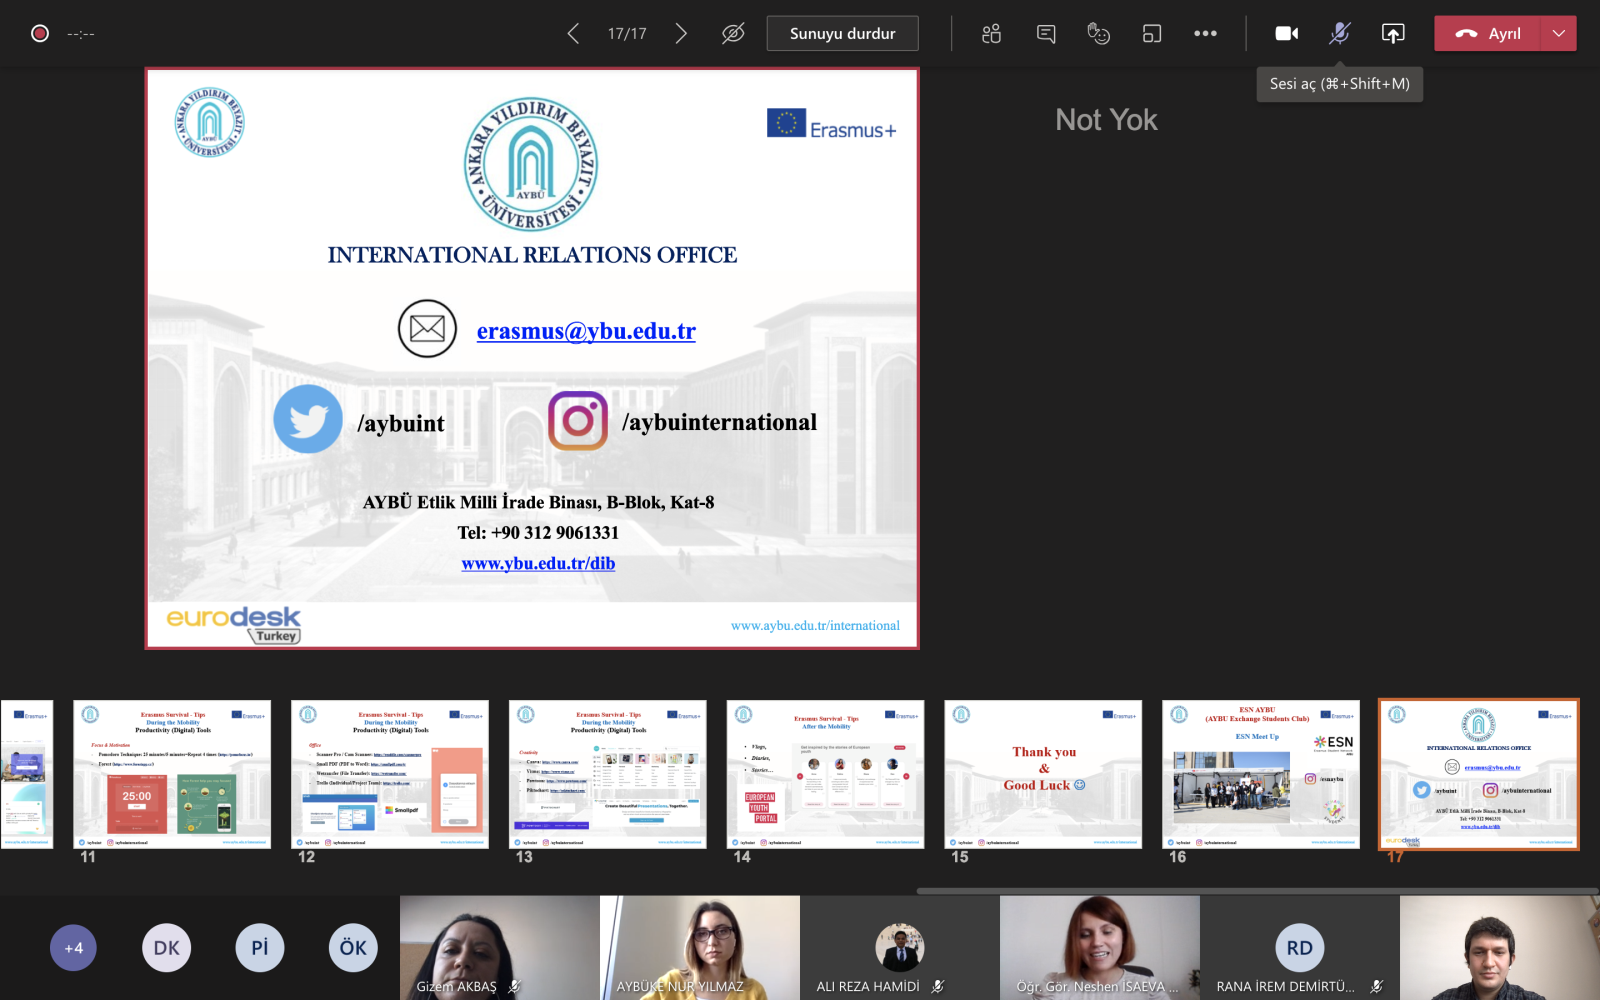The height and width of the screenshot is (1000, 1600).
Task: Open the reactions and raise hand icon
Action: point(1098,34)
